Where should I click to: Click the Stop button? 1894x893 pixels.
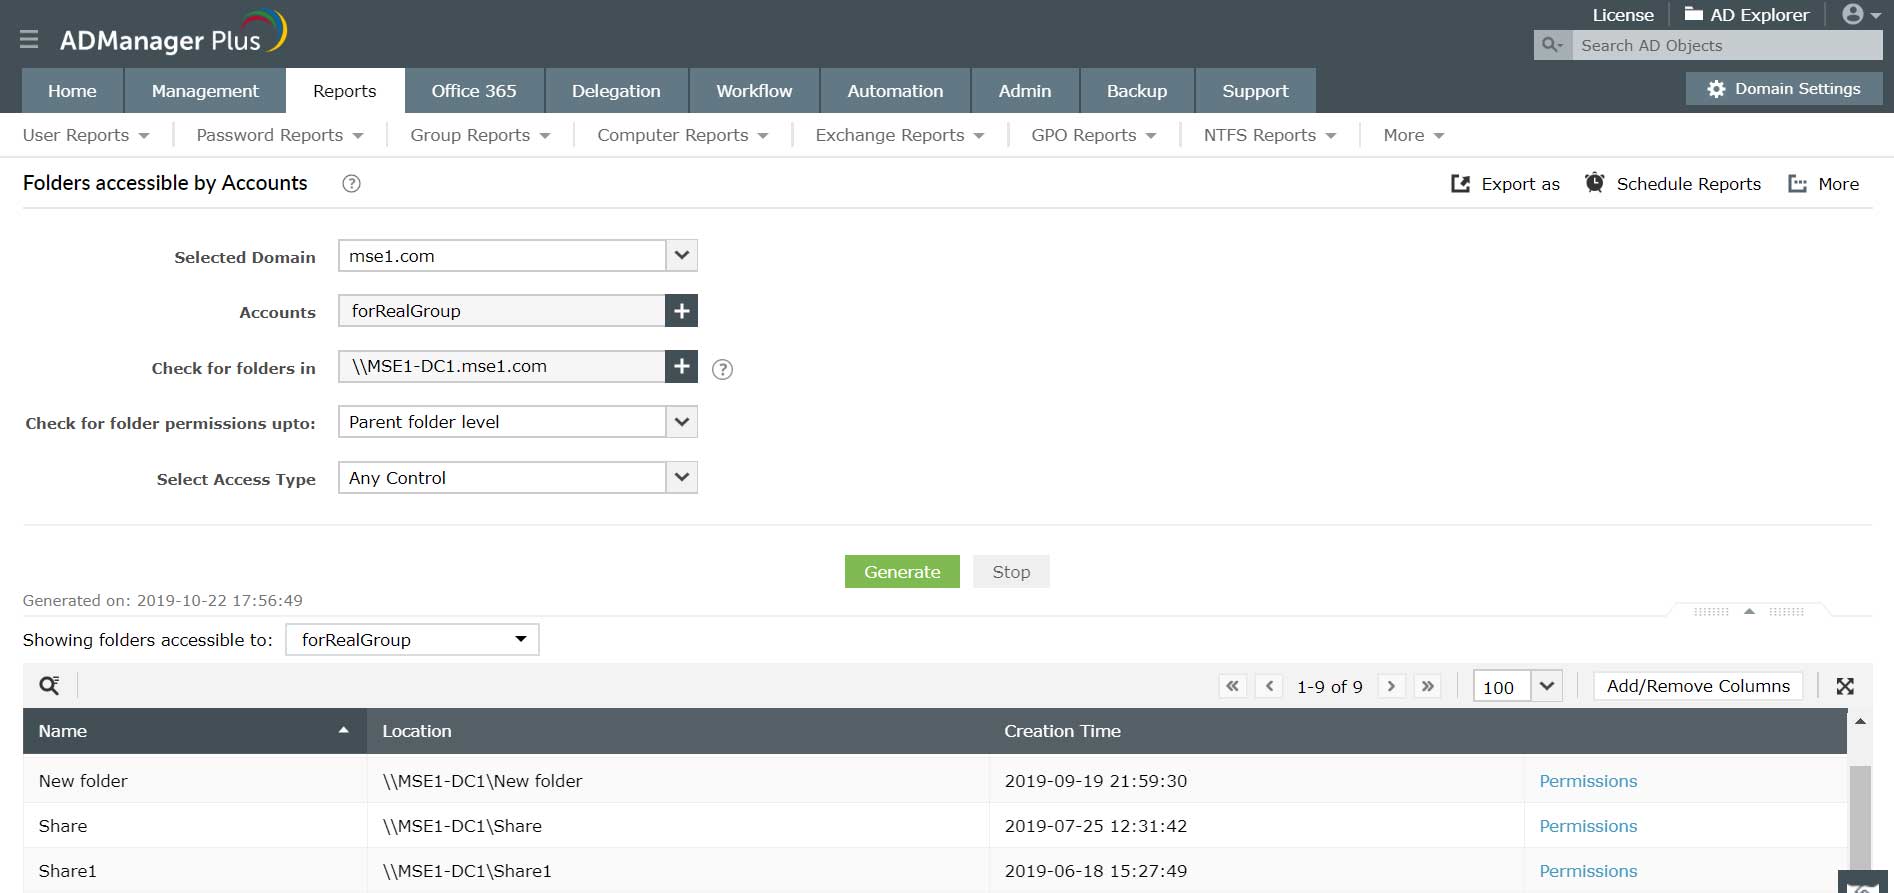click(1011, 572)
